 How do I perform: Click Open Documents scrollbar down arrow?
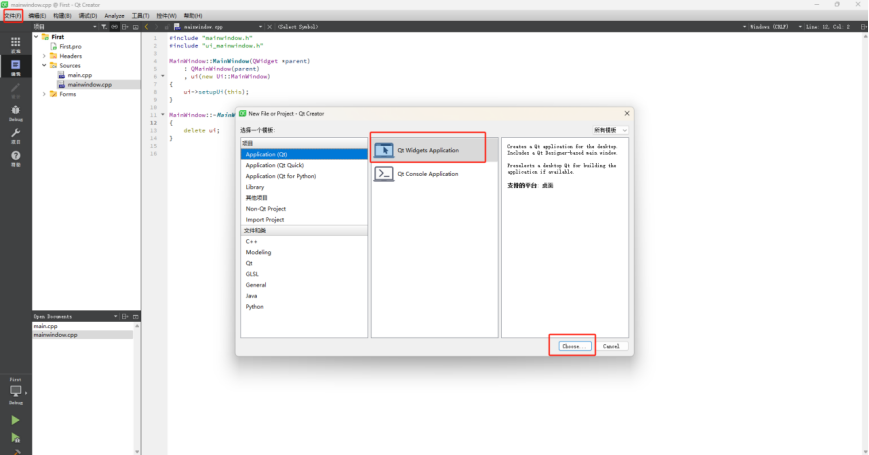[x=137, y=452]
